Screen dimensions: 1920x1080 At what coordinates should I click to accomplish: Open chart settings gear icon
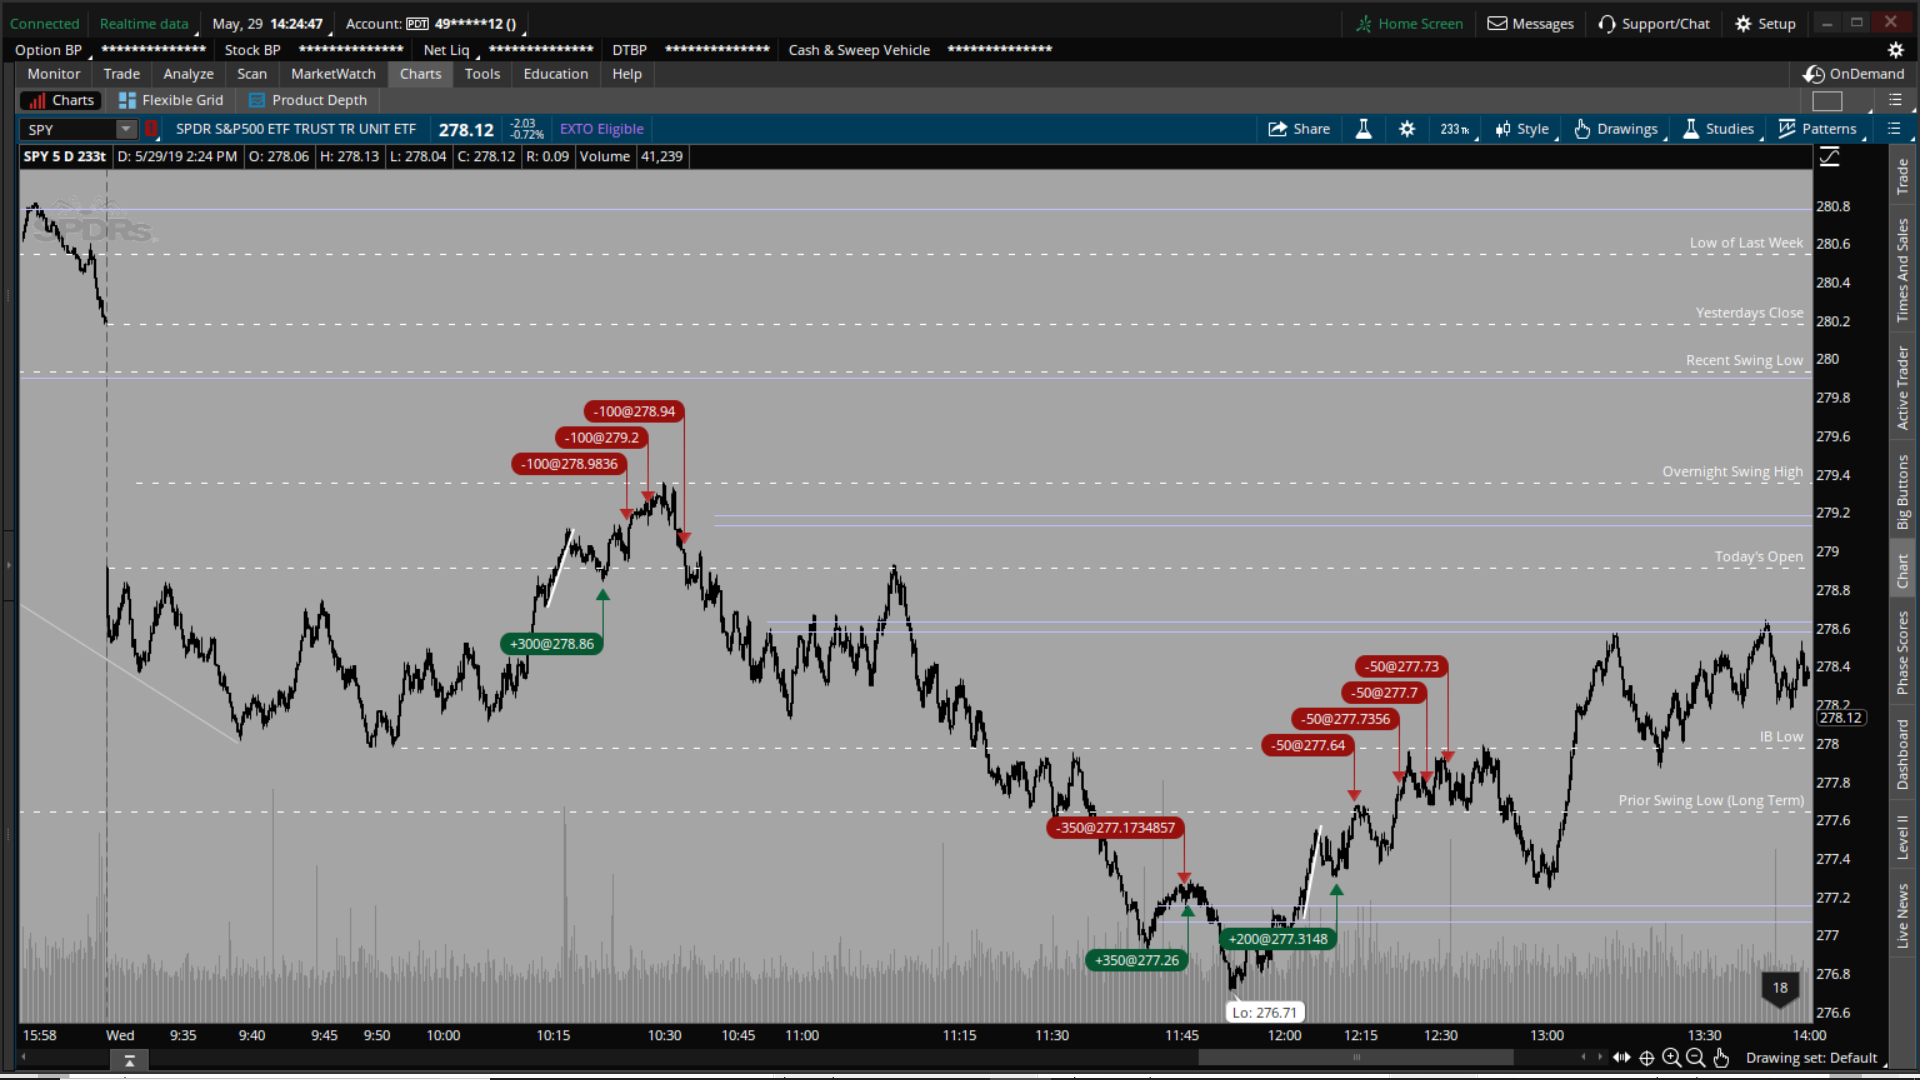(x=1407, y=129)
